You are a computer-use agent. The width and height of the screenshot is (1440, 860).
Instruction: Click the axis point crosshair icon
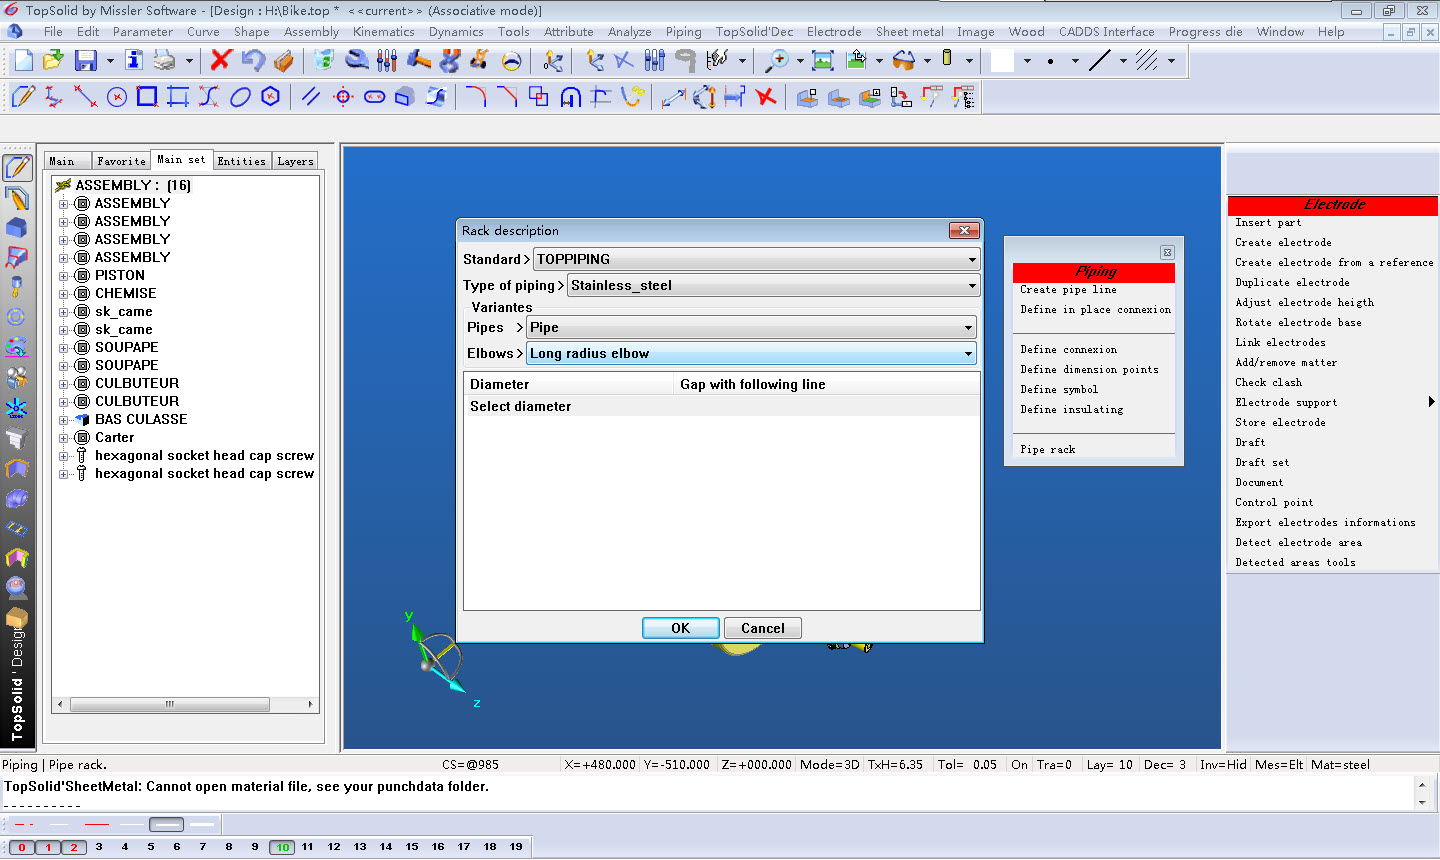343,97
